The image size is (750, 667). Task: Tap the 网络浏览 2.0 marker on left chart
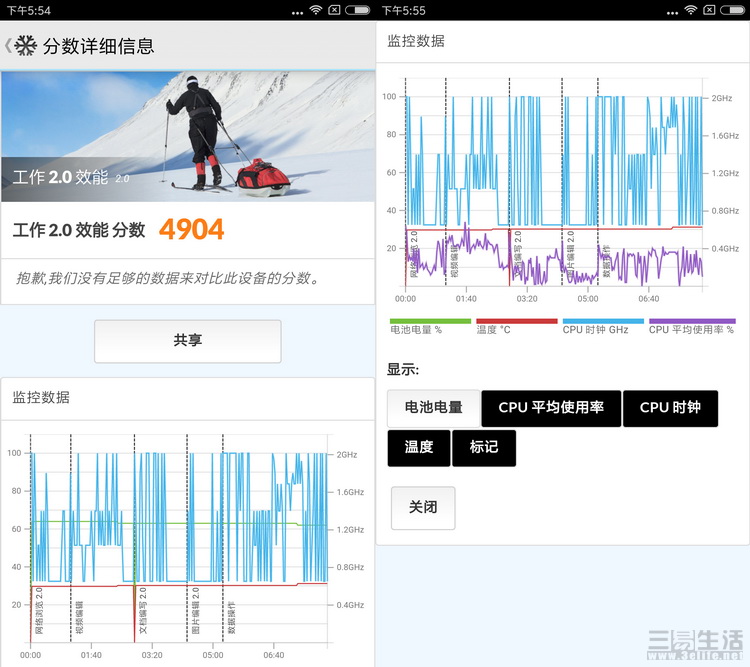tap(39, 611)
